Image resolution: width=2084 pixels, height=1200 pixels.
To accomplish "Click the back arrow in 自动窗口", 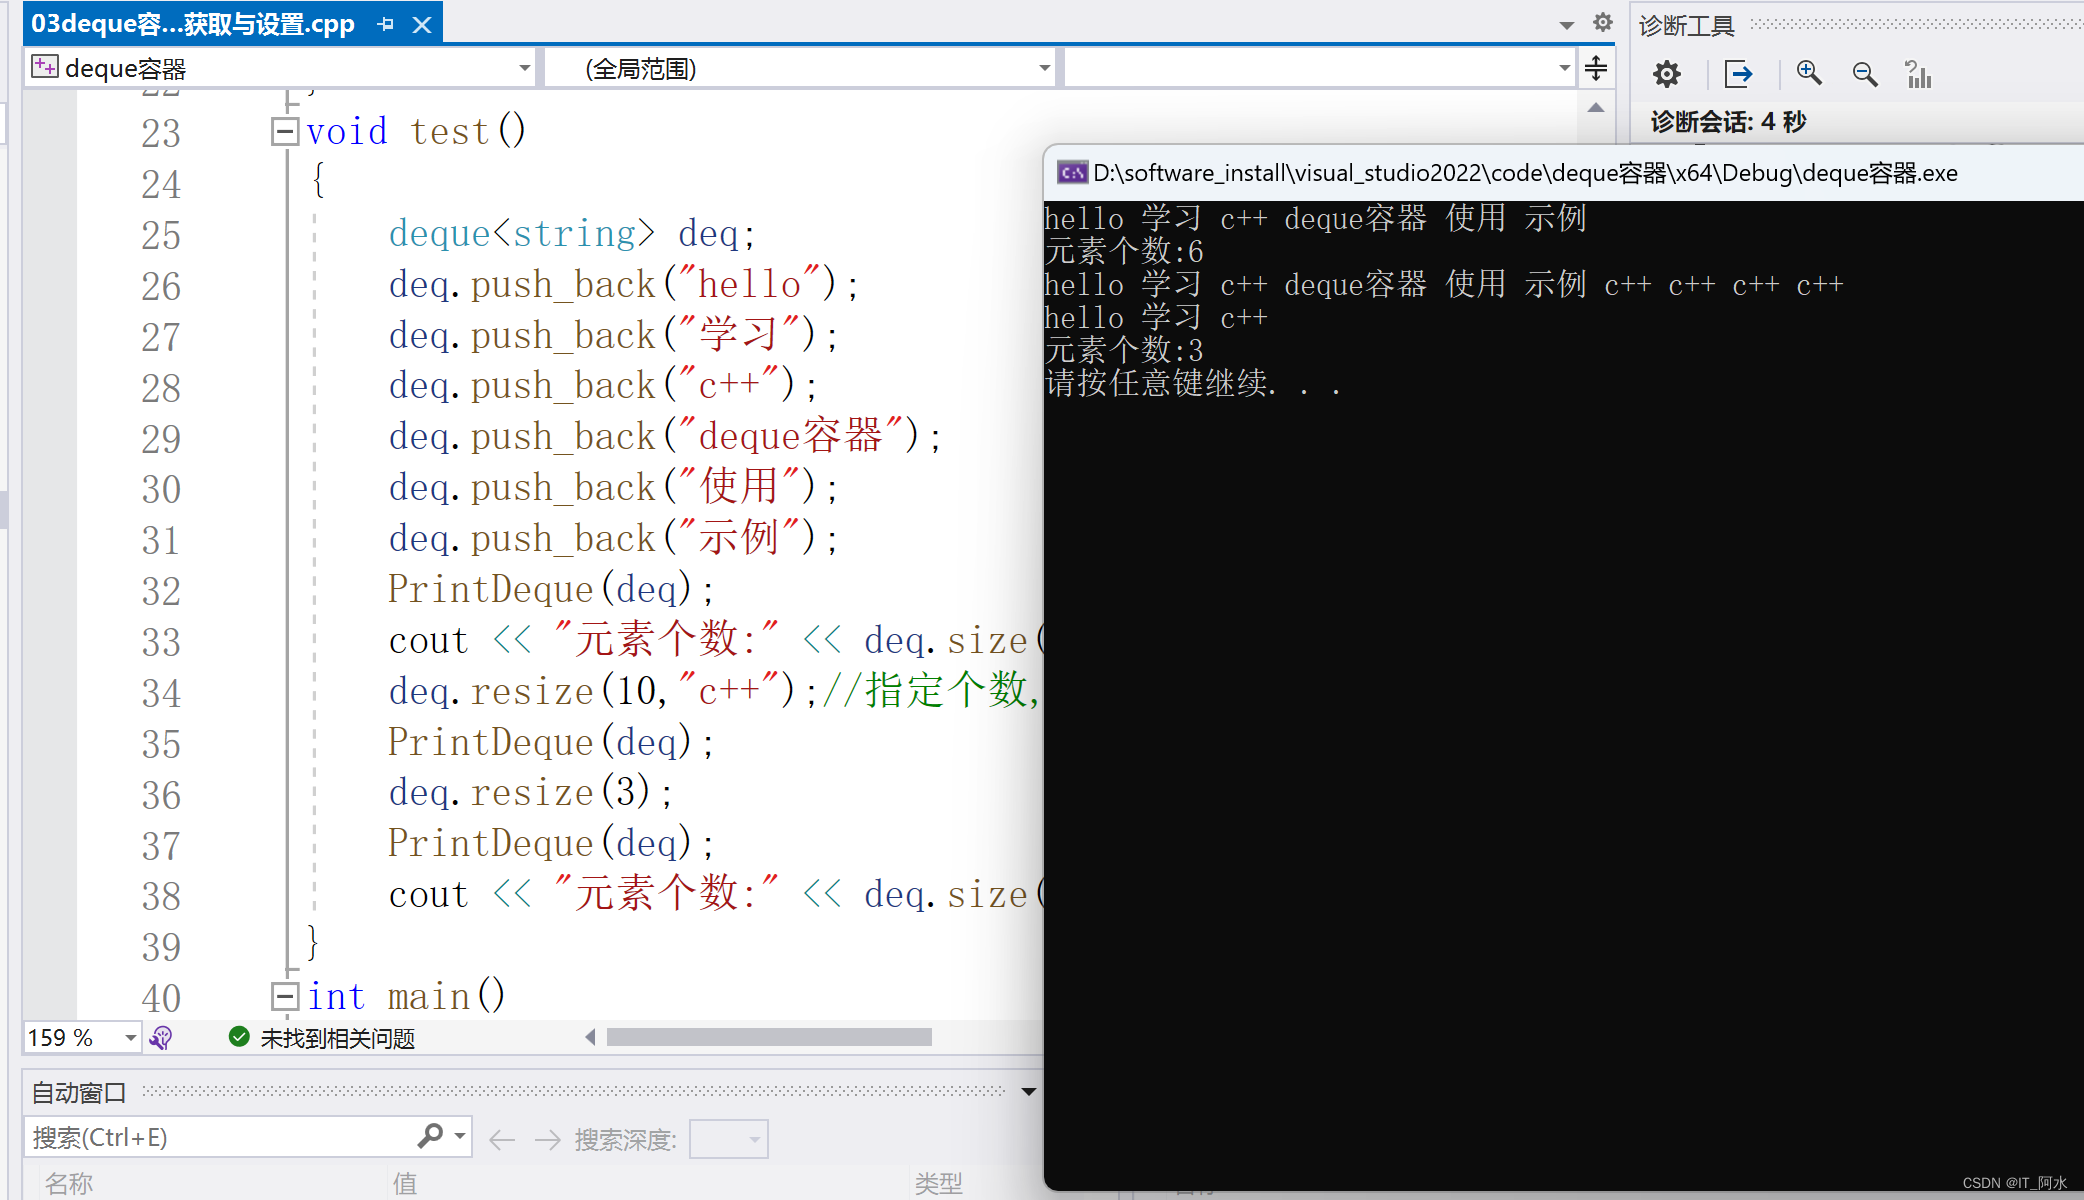I will pyautogui.click(x=502, y=1139).
